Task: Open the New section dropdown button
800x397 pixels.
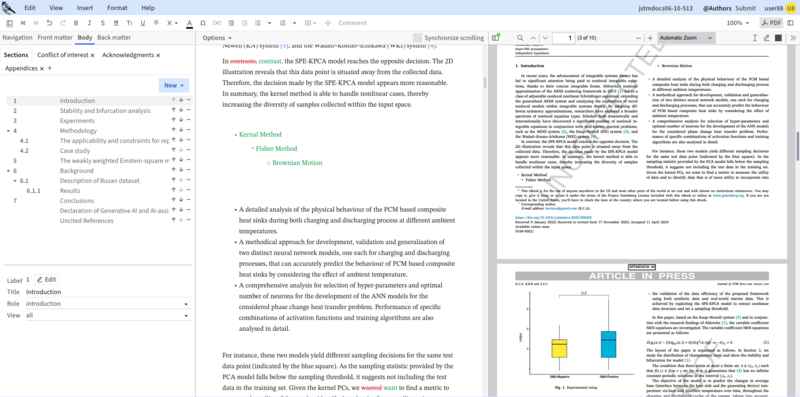Action: (174, 85)
